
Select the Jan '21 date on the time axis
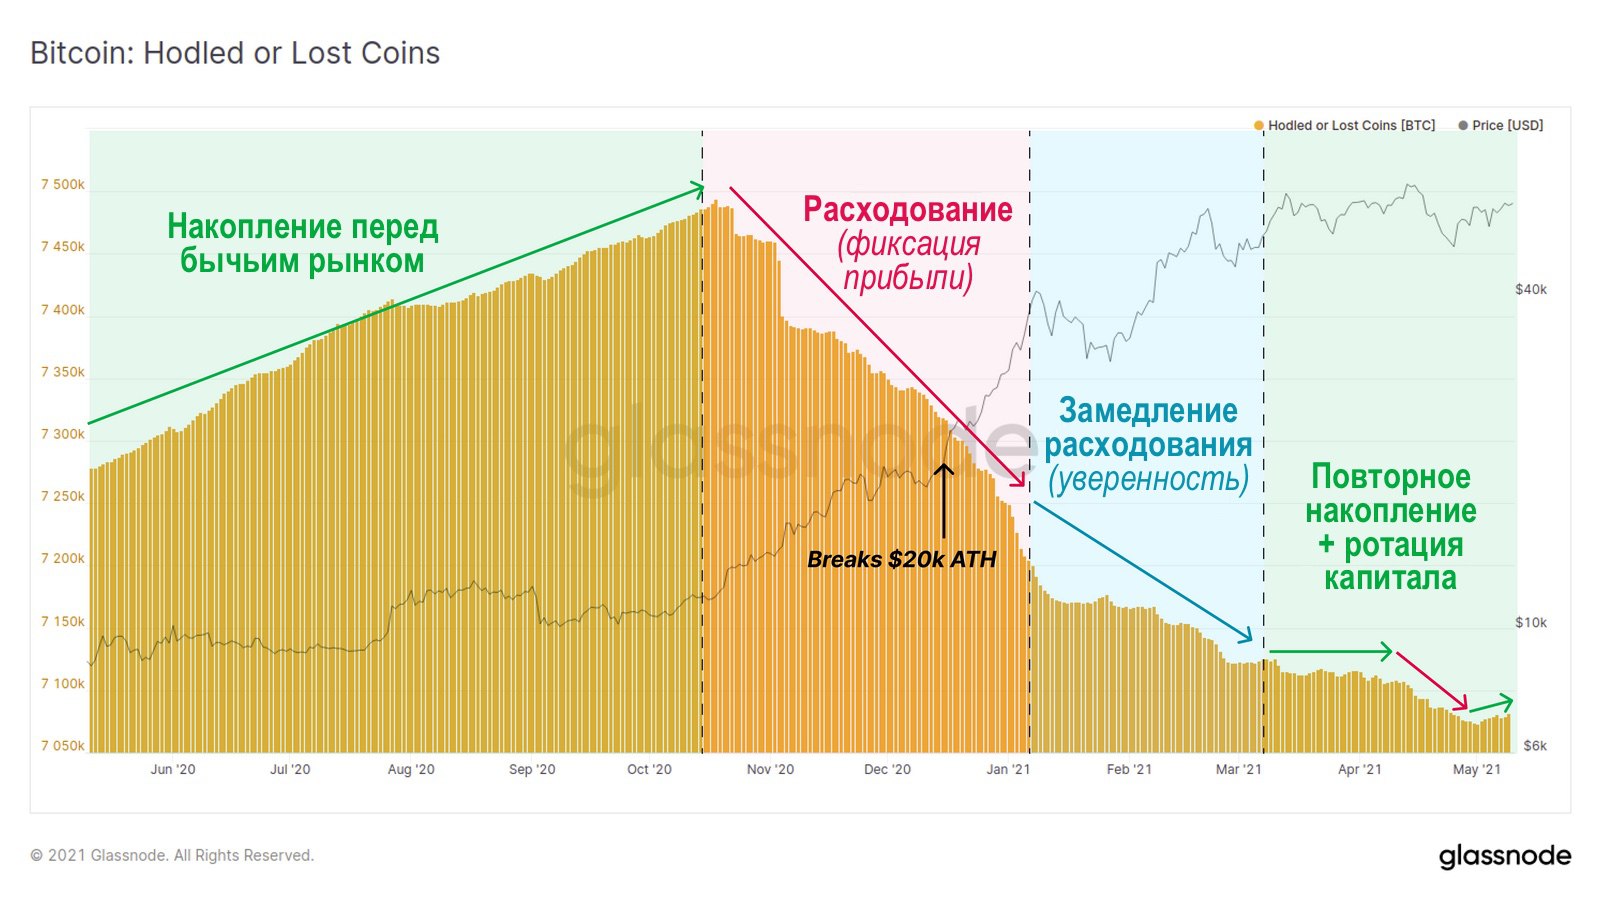1007,770
